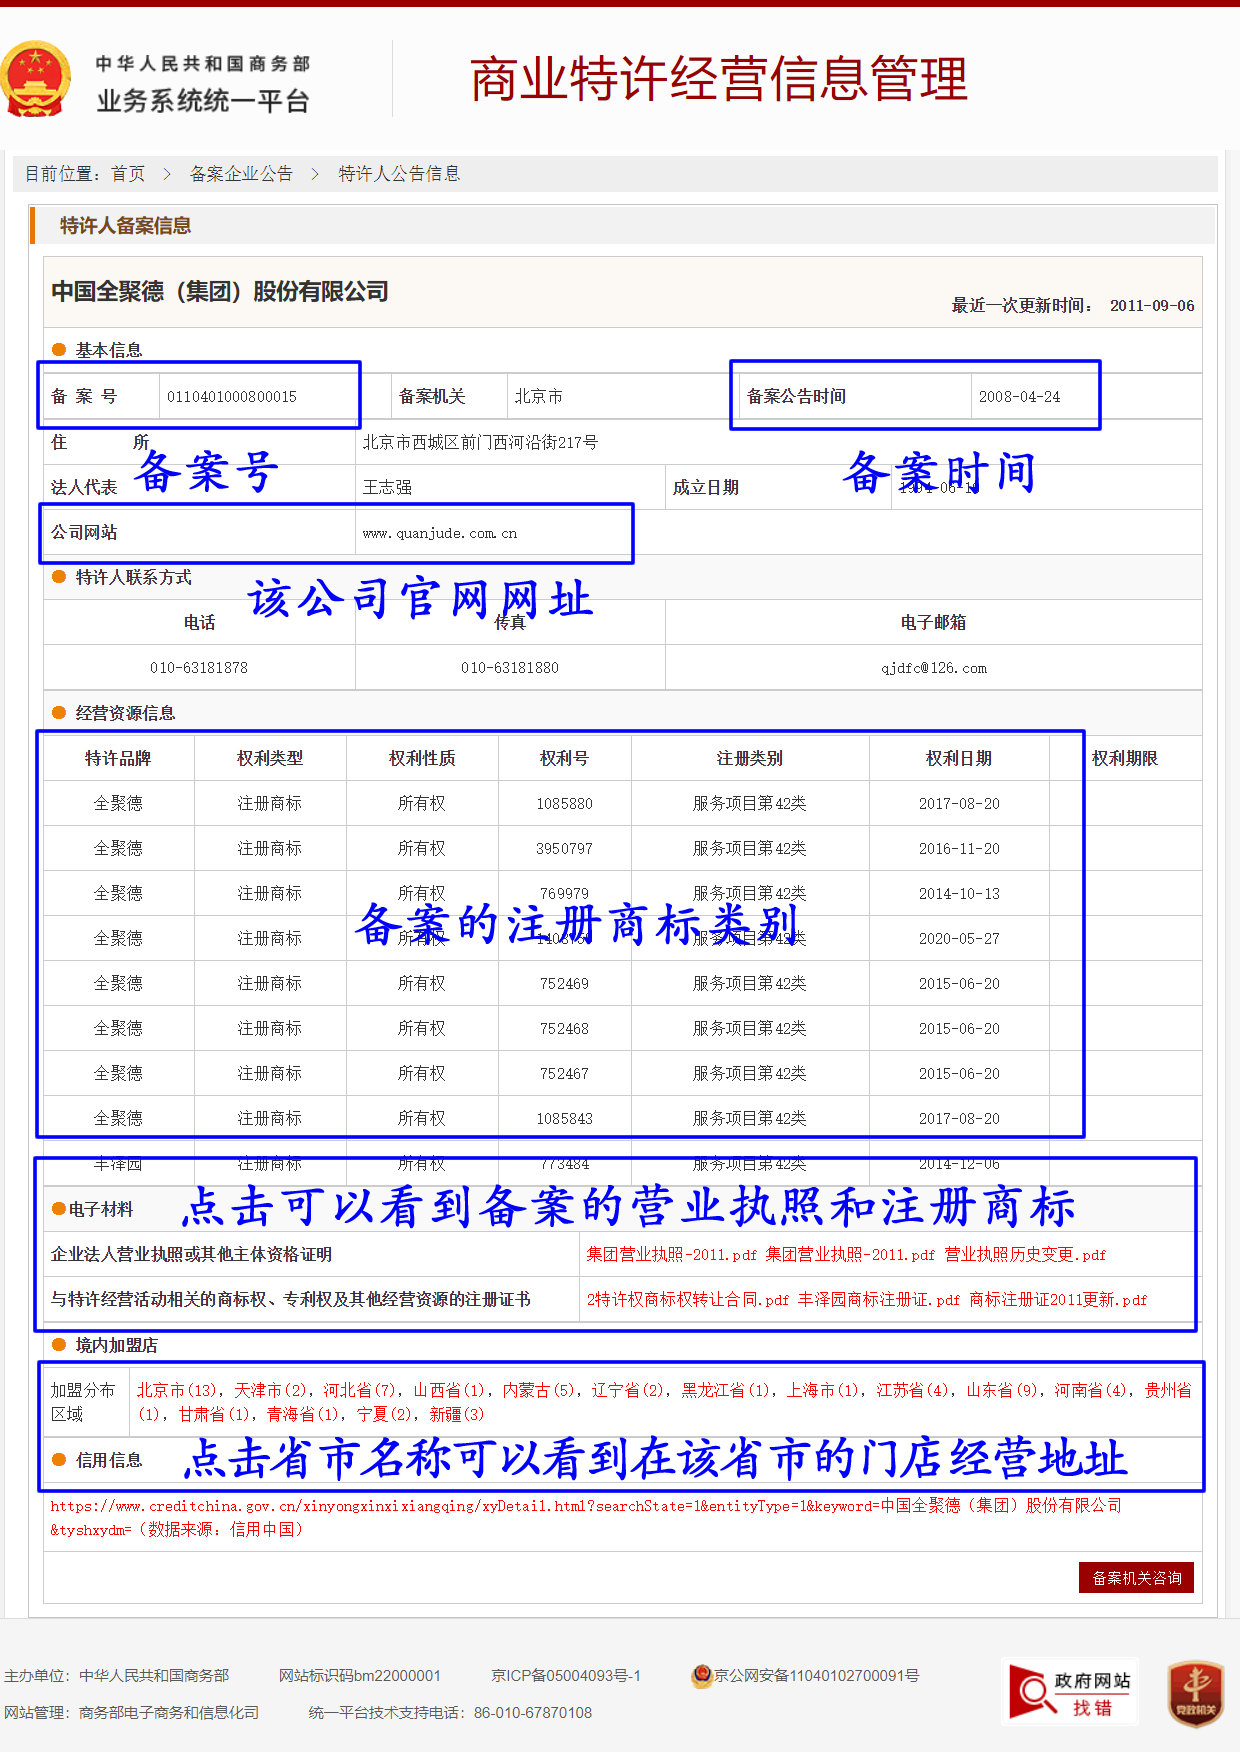Click rights date 2020-05-27
The height and width of the screenshot is (1752, 1240).
(960, 939)
